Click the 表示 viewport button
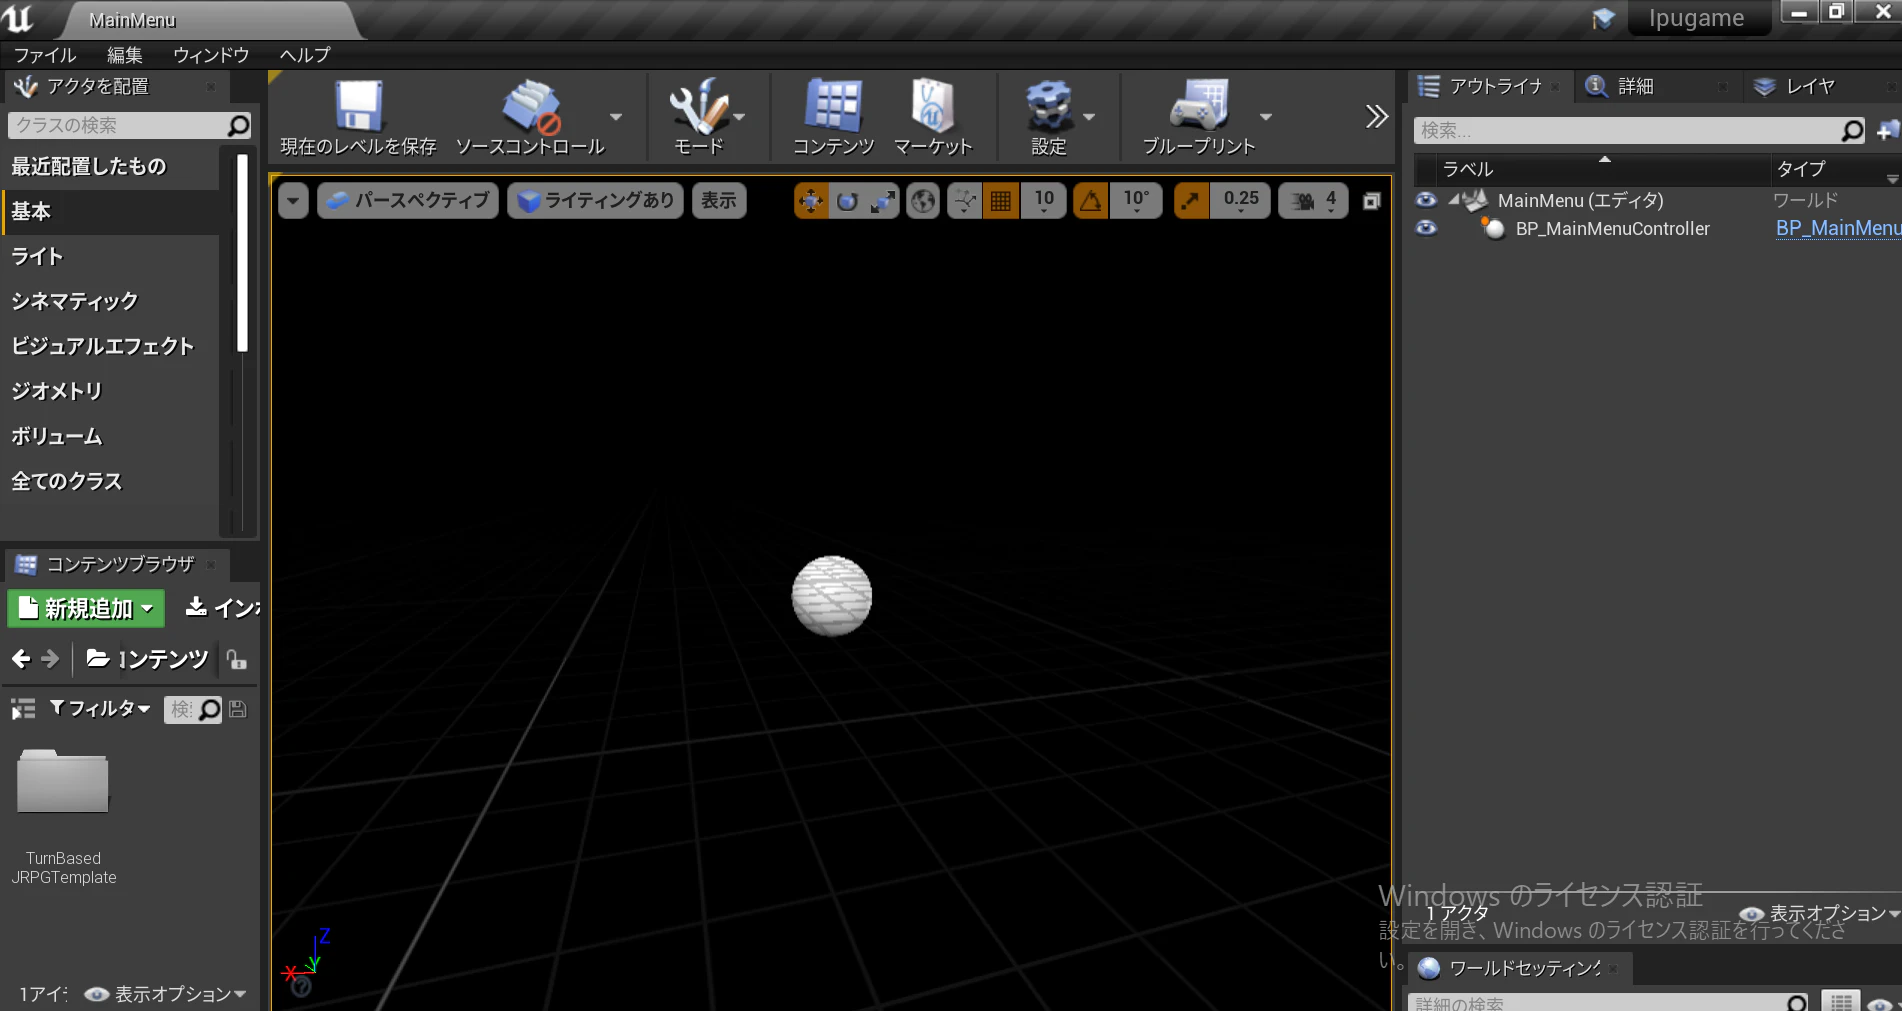 pos(719,201)
